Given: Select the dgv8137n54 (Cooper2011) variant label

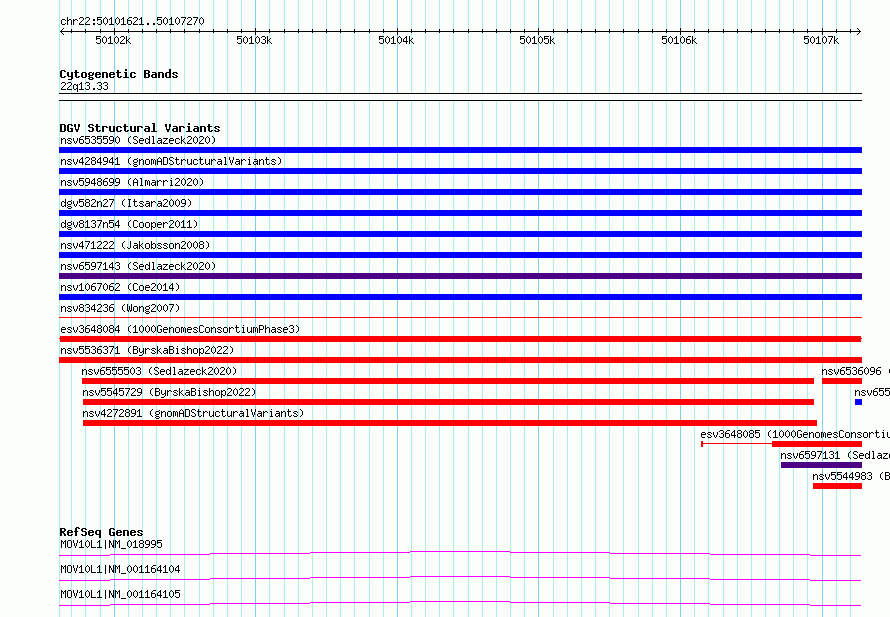Looking at the screenshot, I should [x=128, y=224].
